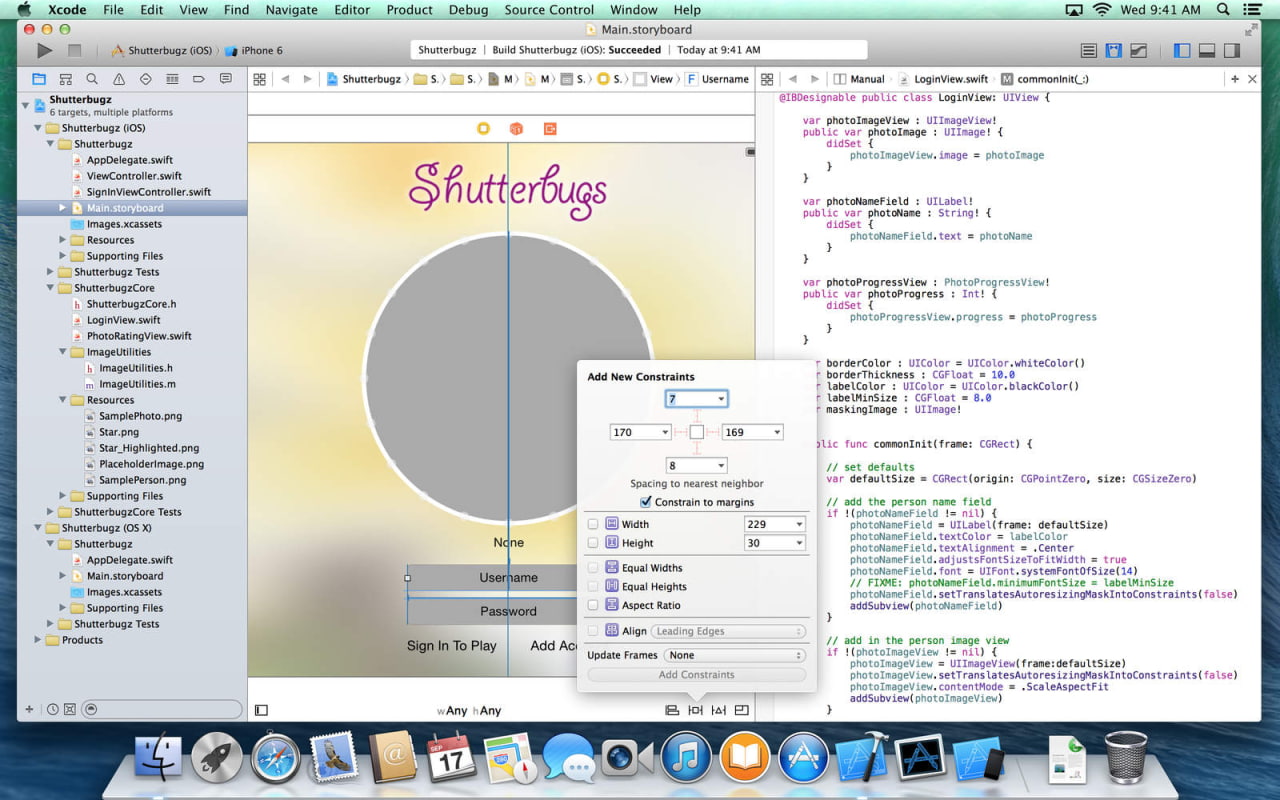
Task: Open the Product menu
Action: point(409,10)
